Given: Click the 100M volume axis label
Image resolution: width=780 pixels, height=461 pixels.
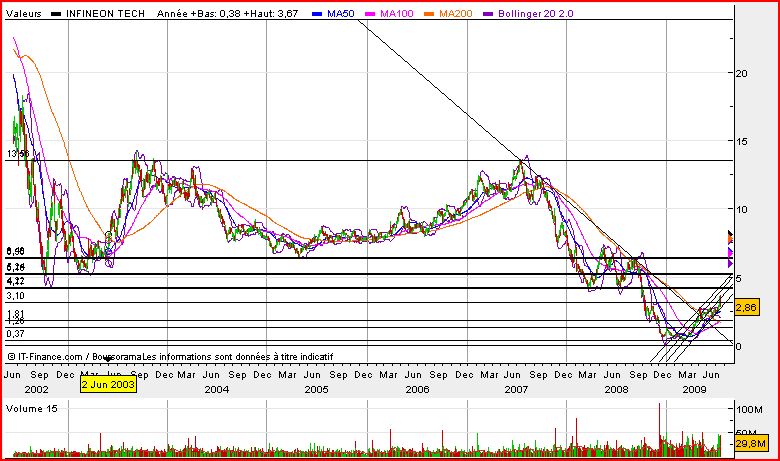Looking at the screenshot, I should (749, 410).
